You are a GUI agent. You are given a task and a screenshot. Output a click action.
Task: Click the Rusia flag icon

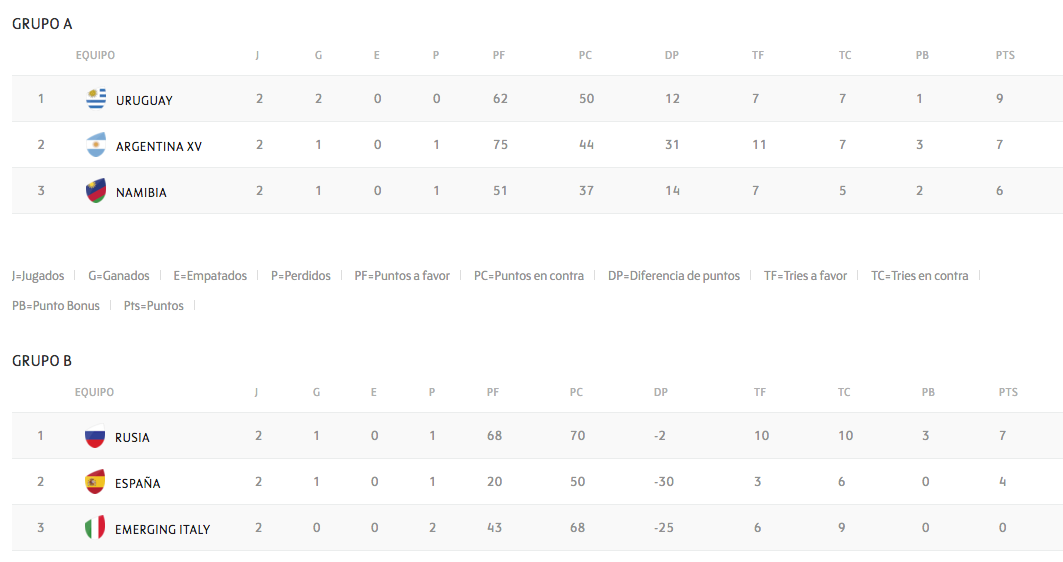tap(95, 436)
